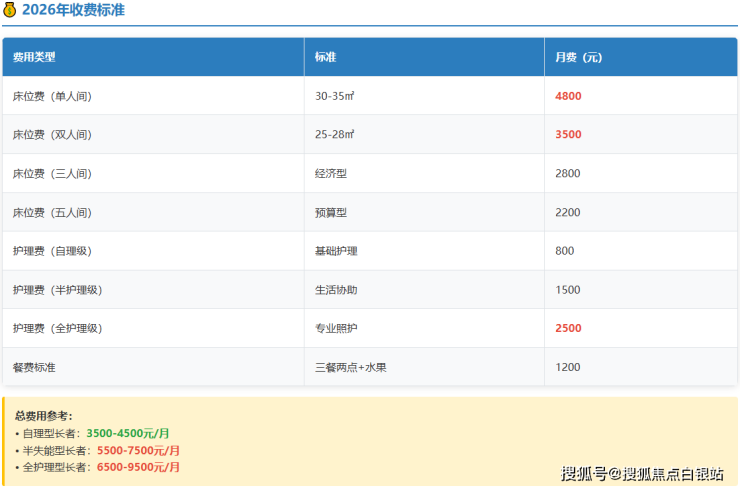Click the 搜狐号@搜狐黑点白银站 watermark
The height and width of the screenshot is (490, 740).
(x=642, y=473)
